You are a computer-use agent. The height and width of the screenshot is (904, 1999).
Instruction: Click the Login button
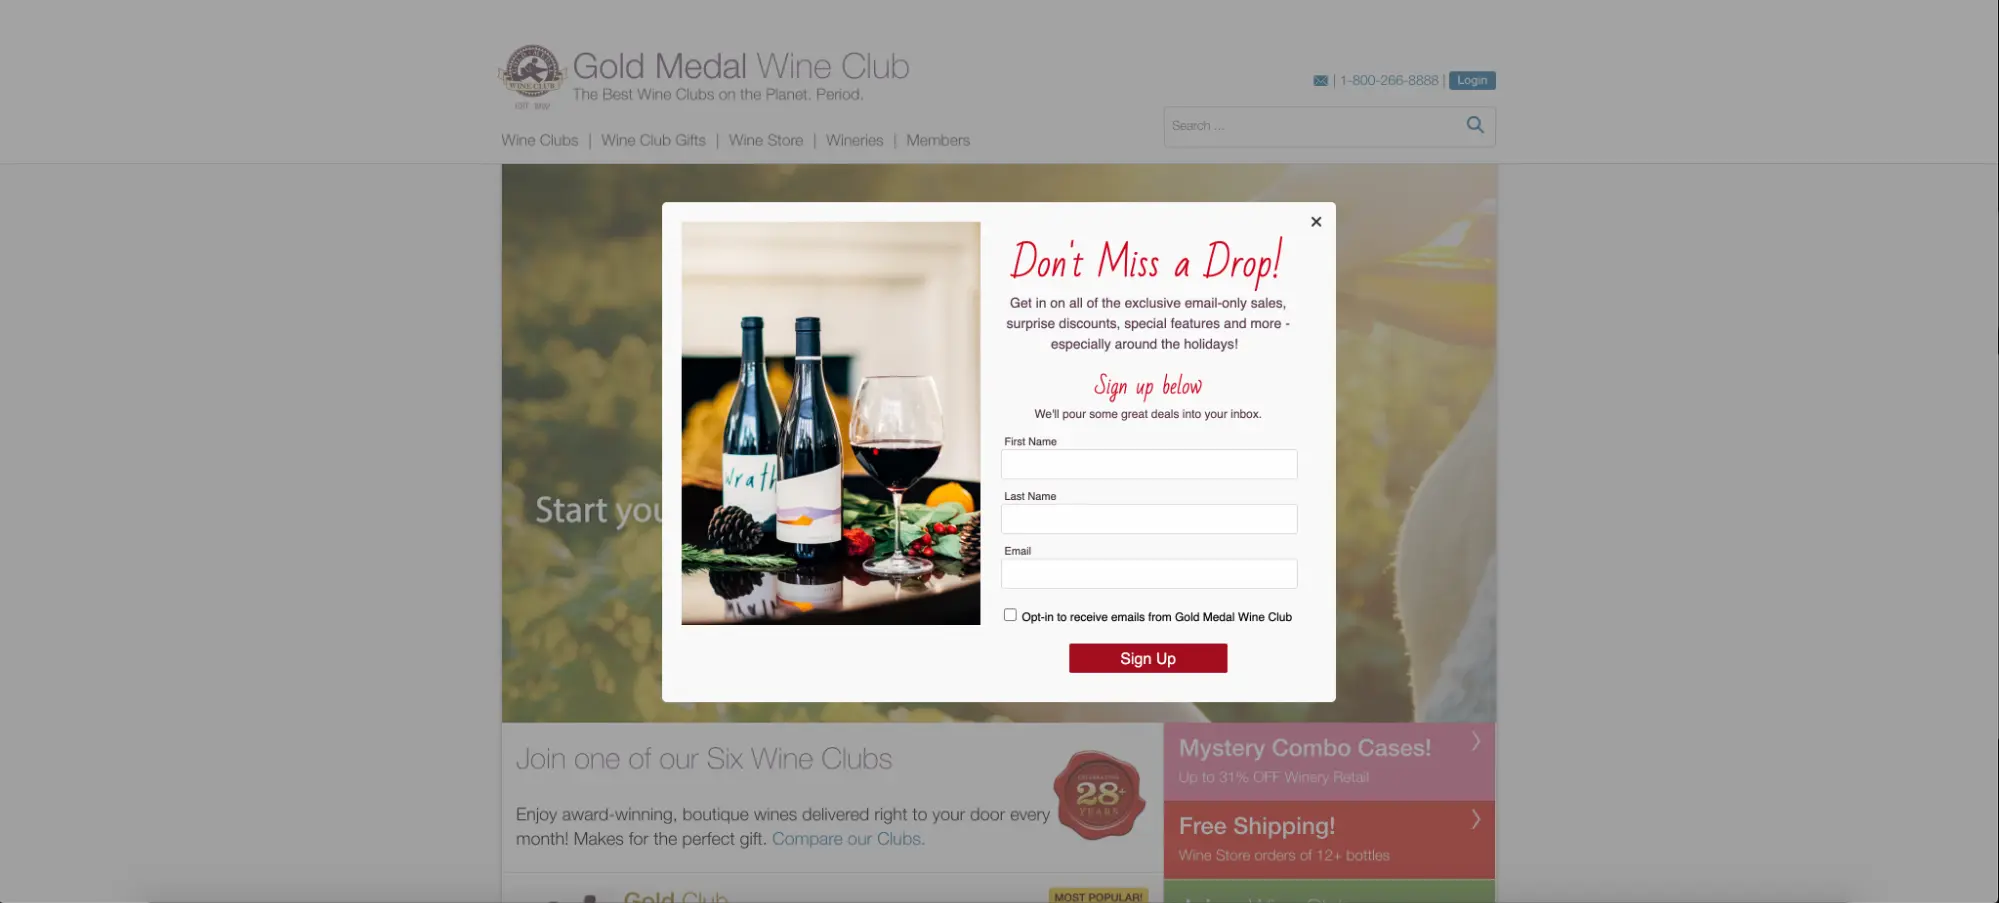coord(1472,80)
